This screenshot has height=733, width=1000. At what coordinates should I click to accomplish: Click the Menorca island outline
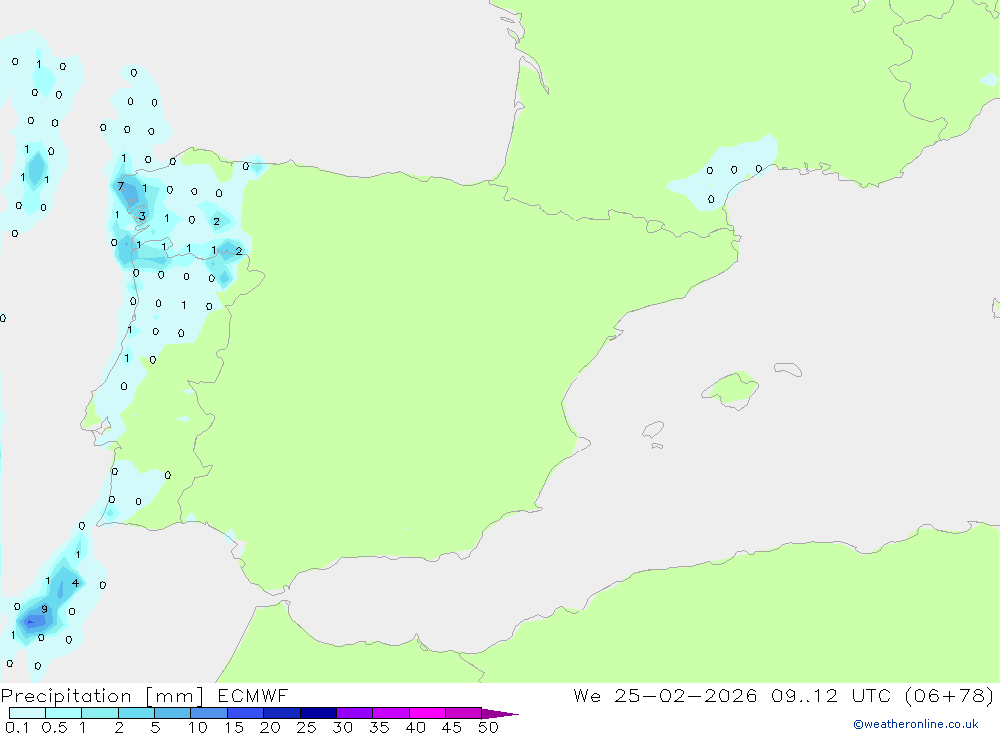tap(788, 370)
